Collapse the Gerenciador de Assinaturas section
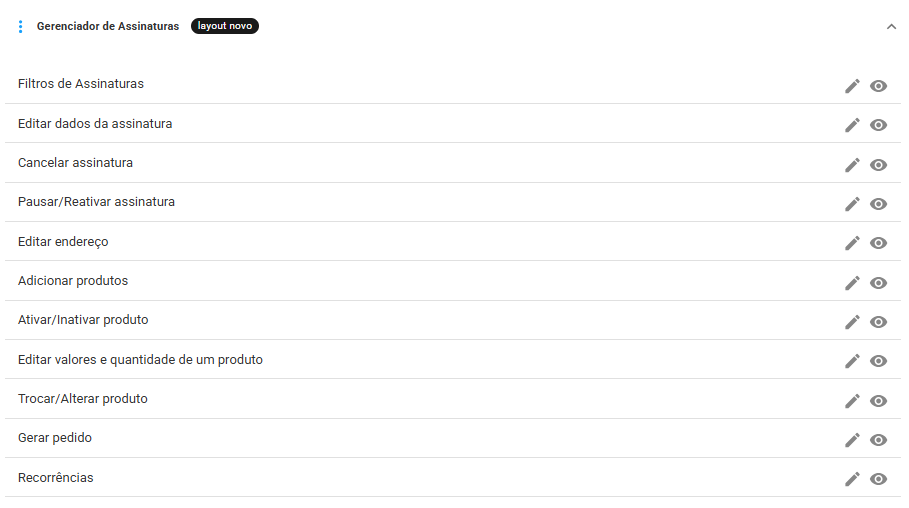 (x=891, y=26)
